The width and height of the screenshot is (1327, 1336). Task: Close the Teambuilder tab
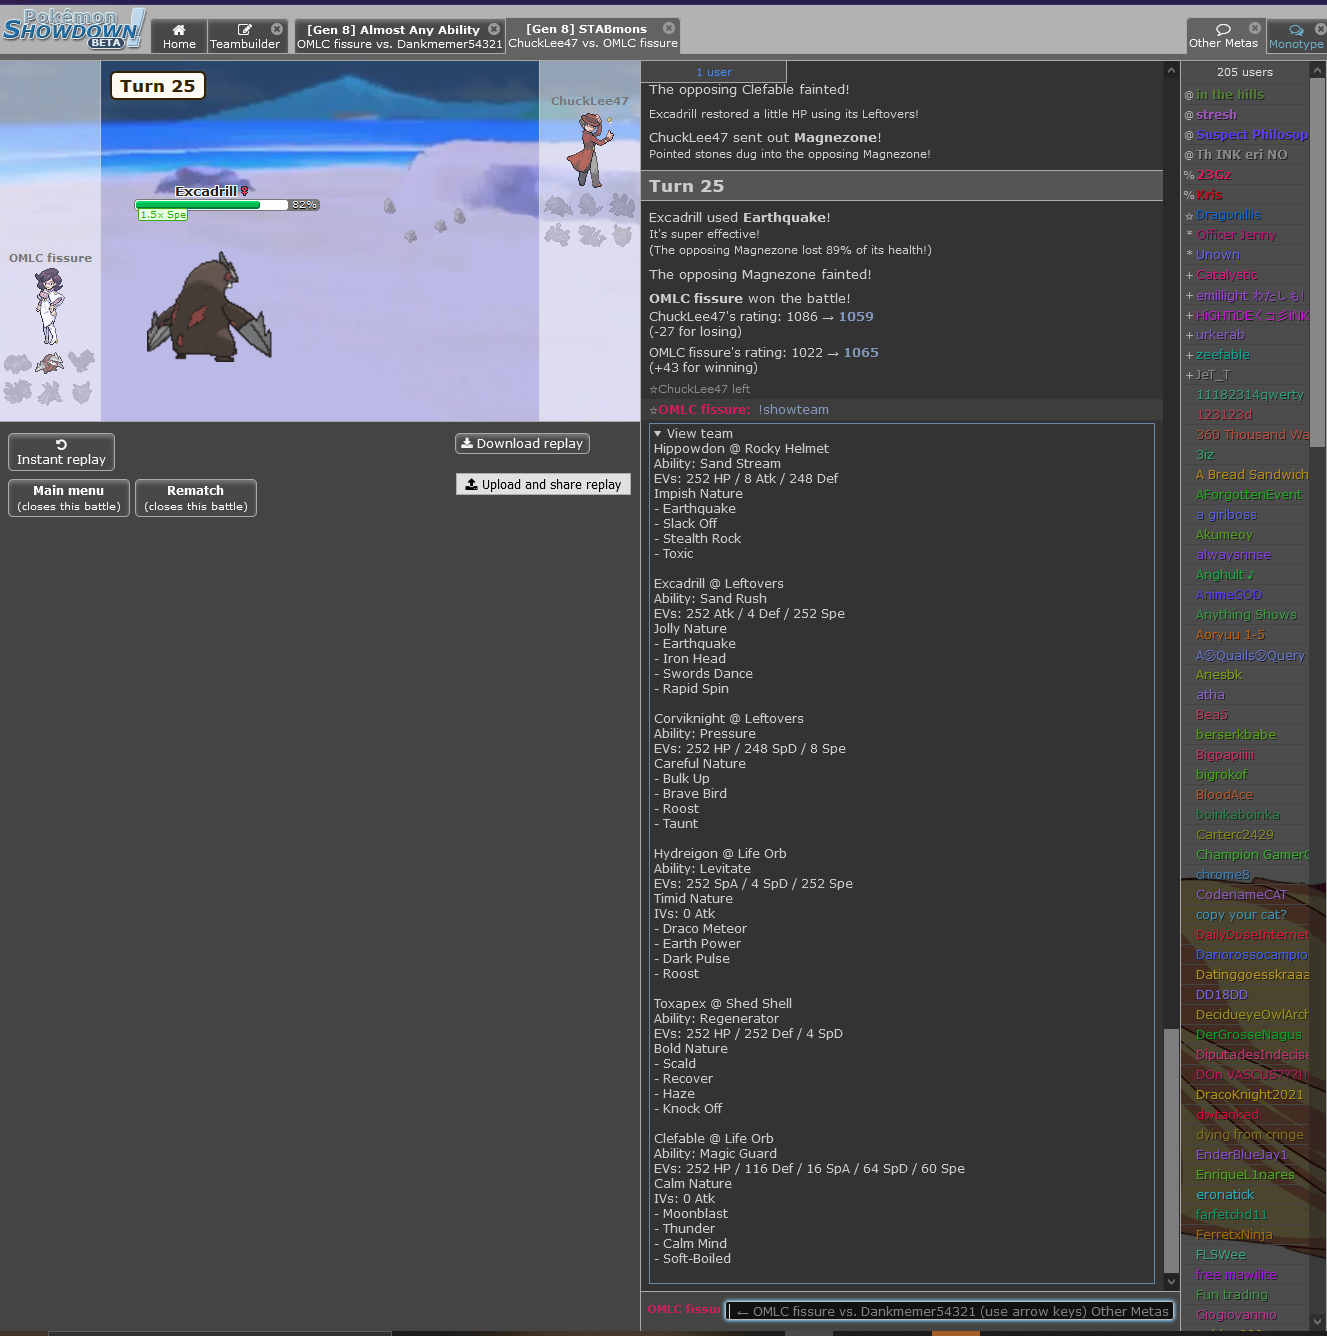pyautogui.click(x=277, y=29)
